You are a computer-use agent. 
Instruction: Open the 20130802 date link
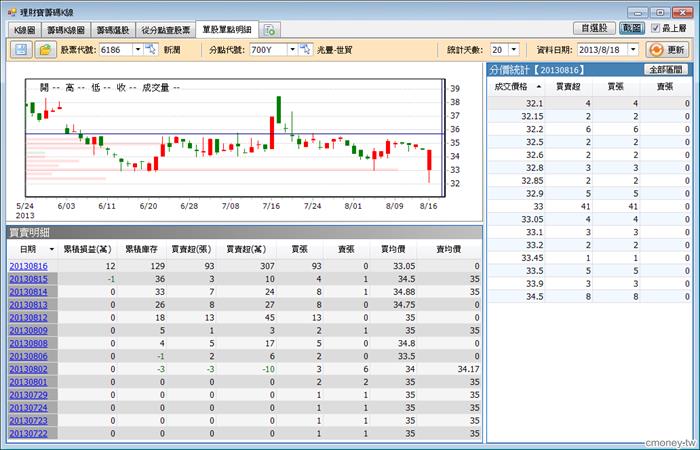(x=29, y=369)
